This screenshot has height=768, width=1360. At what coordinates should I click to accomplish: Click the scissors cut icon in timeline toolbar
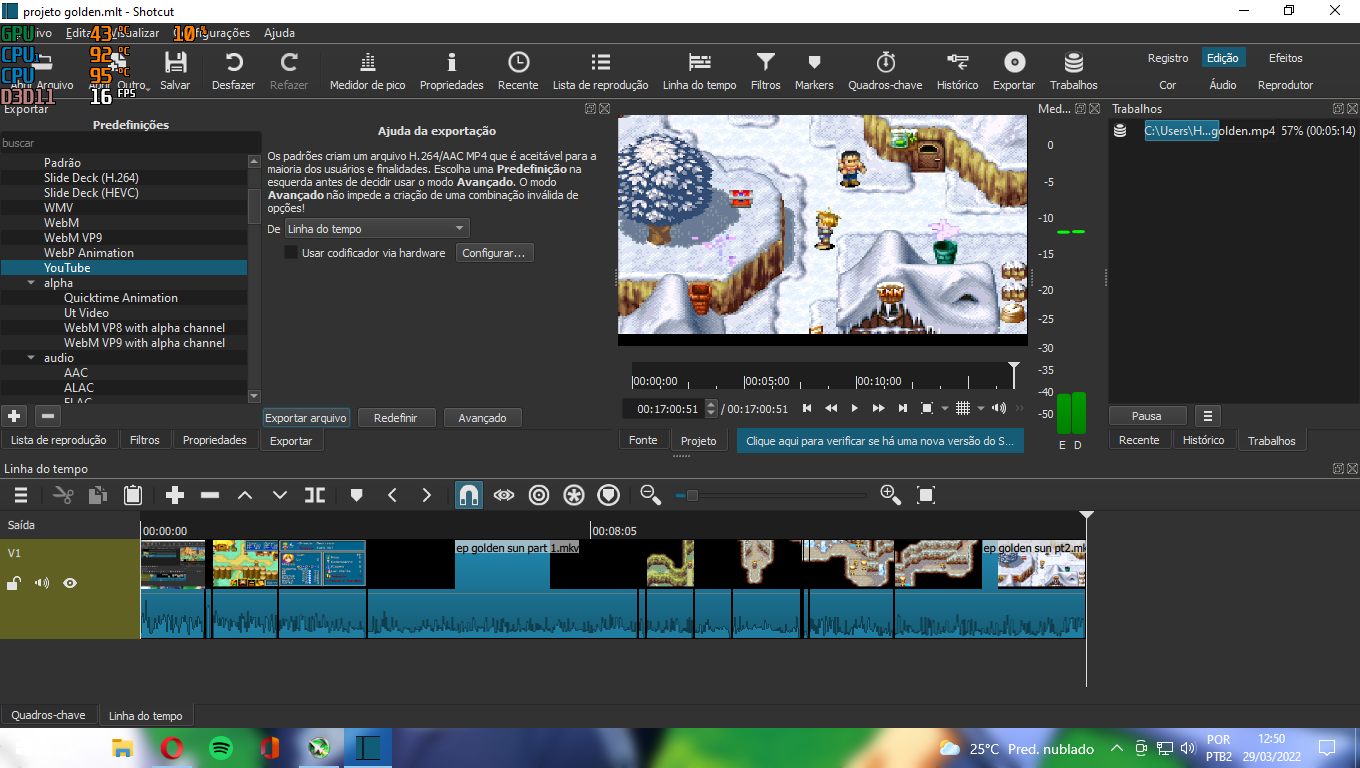click(64, 494)
